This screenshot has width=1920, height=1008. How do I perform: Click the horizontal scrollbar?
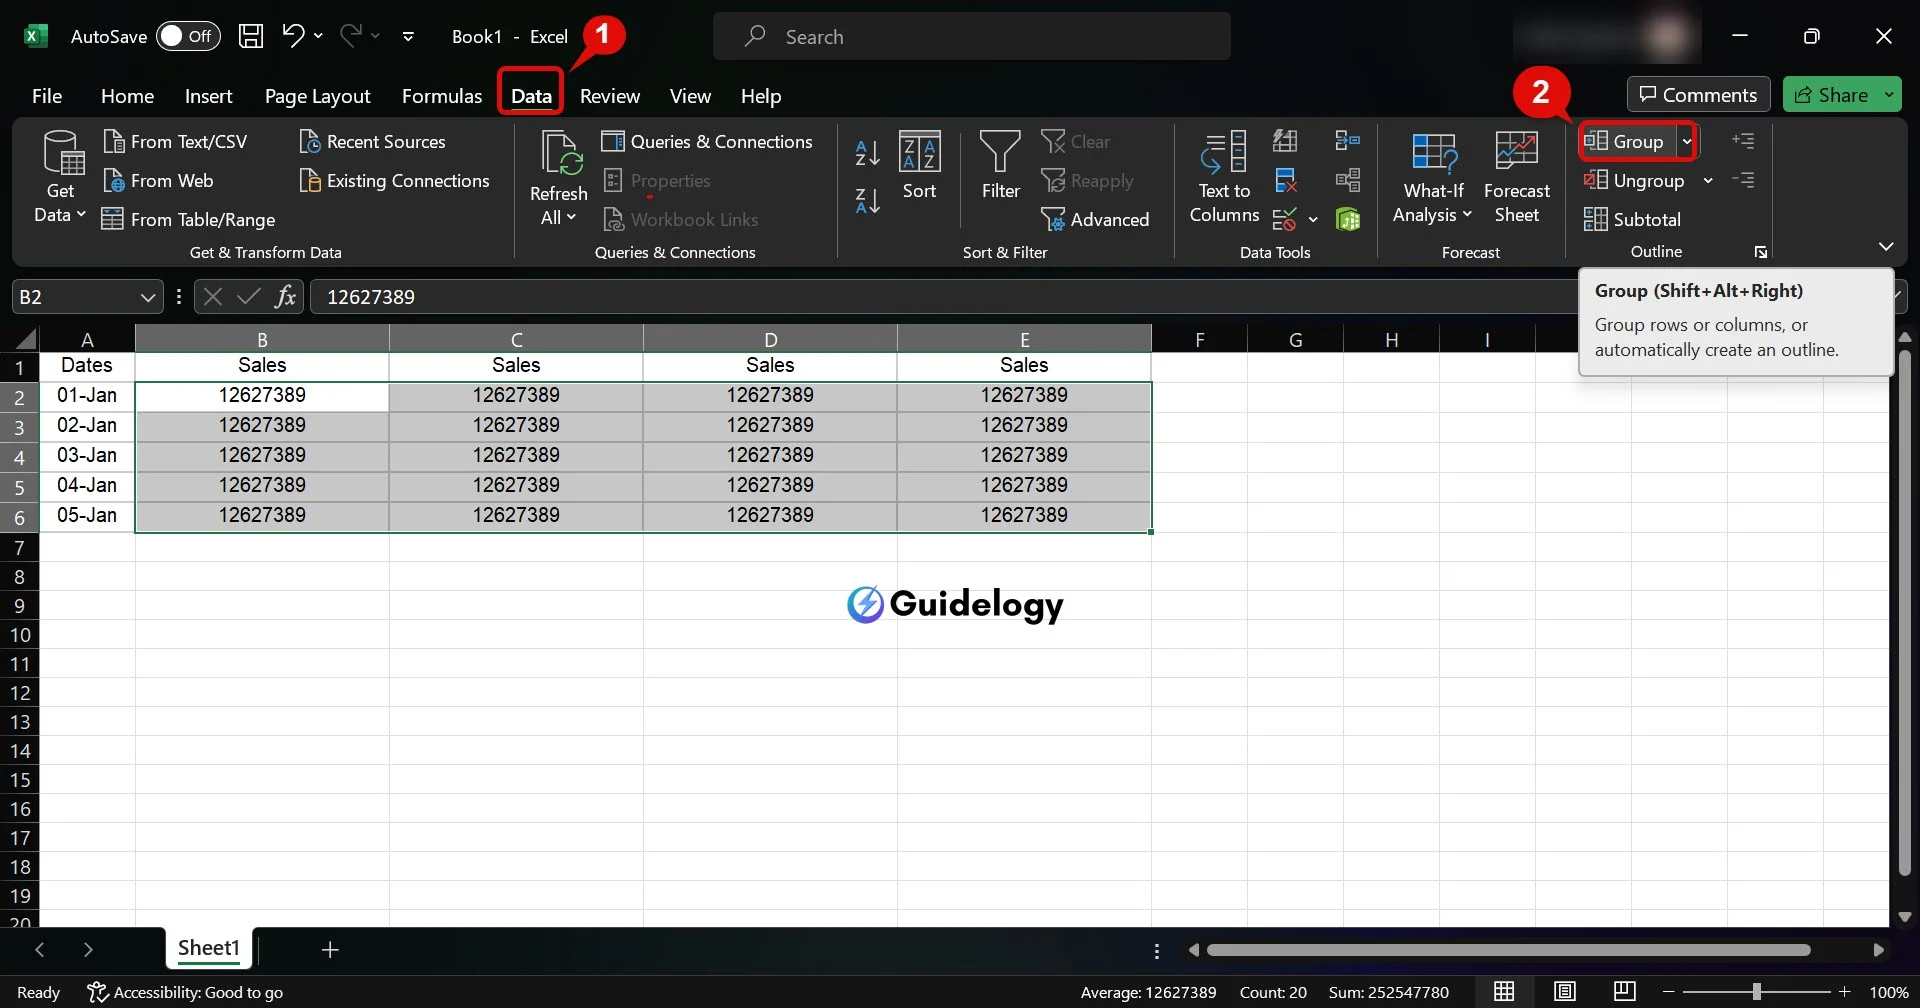click(x=1508, y=950)
